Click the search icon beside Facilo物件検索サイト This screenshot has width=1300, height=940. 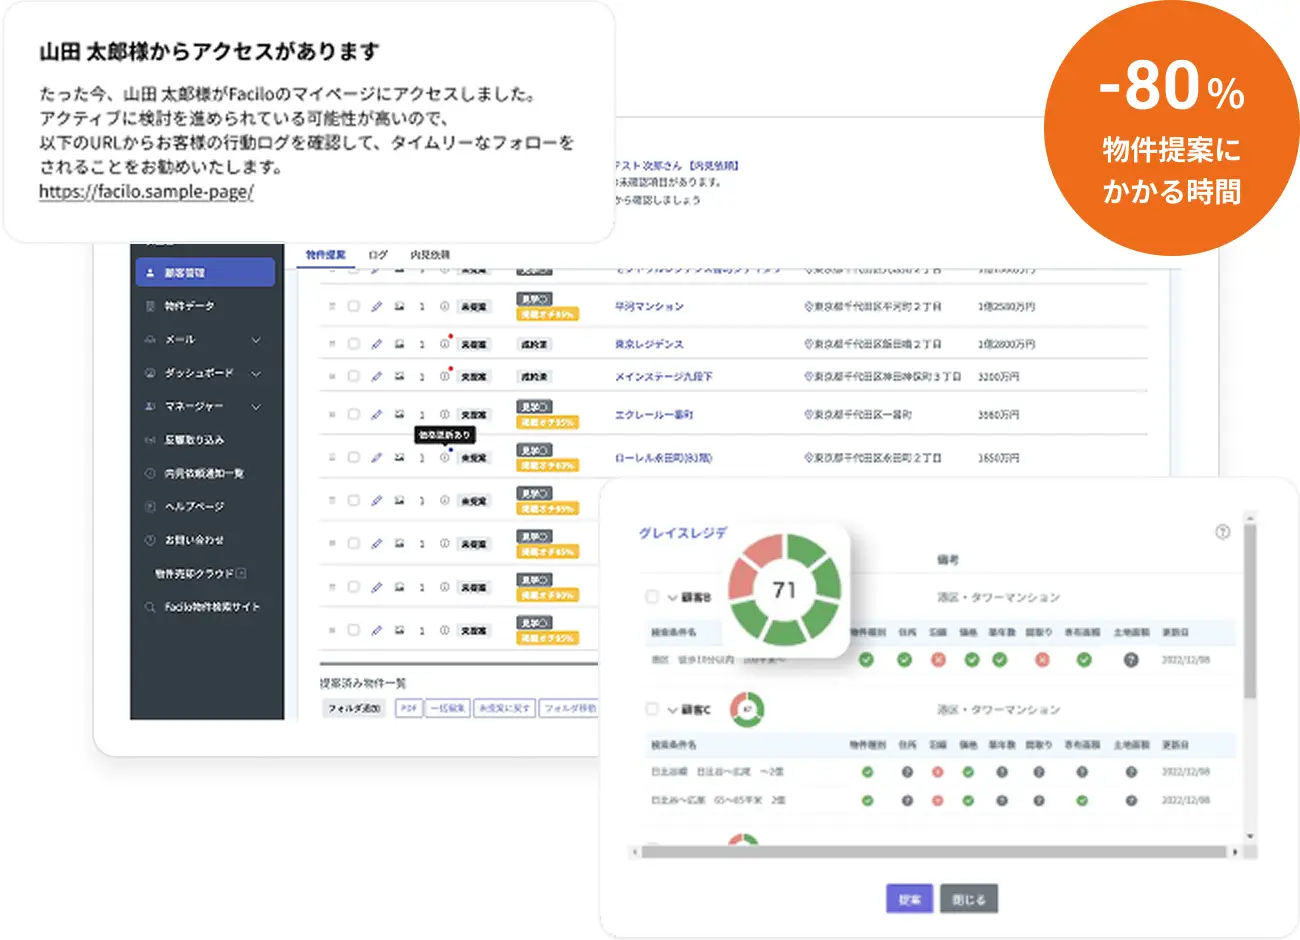[150, 607]
